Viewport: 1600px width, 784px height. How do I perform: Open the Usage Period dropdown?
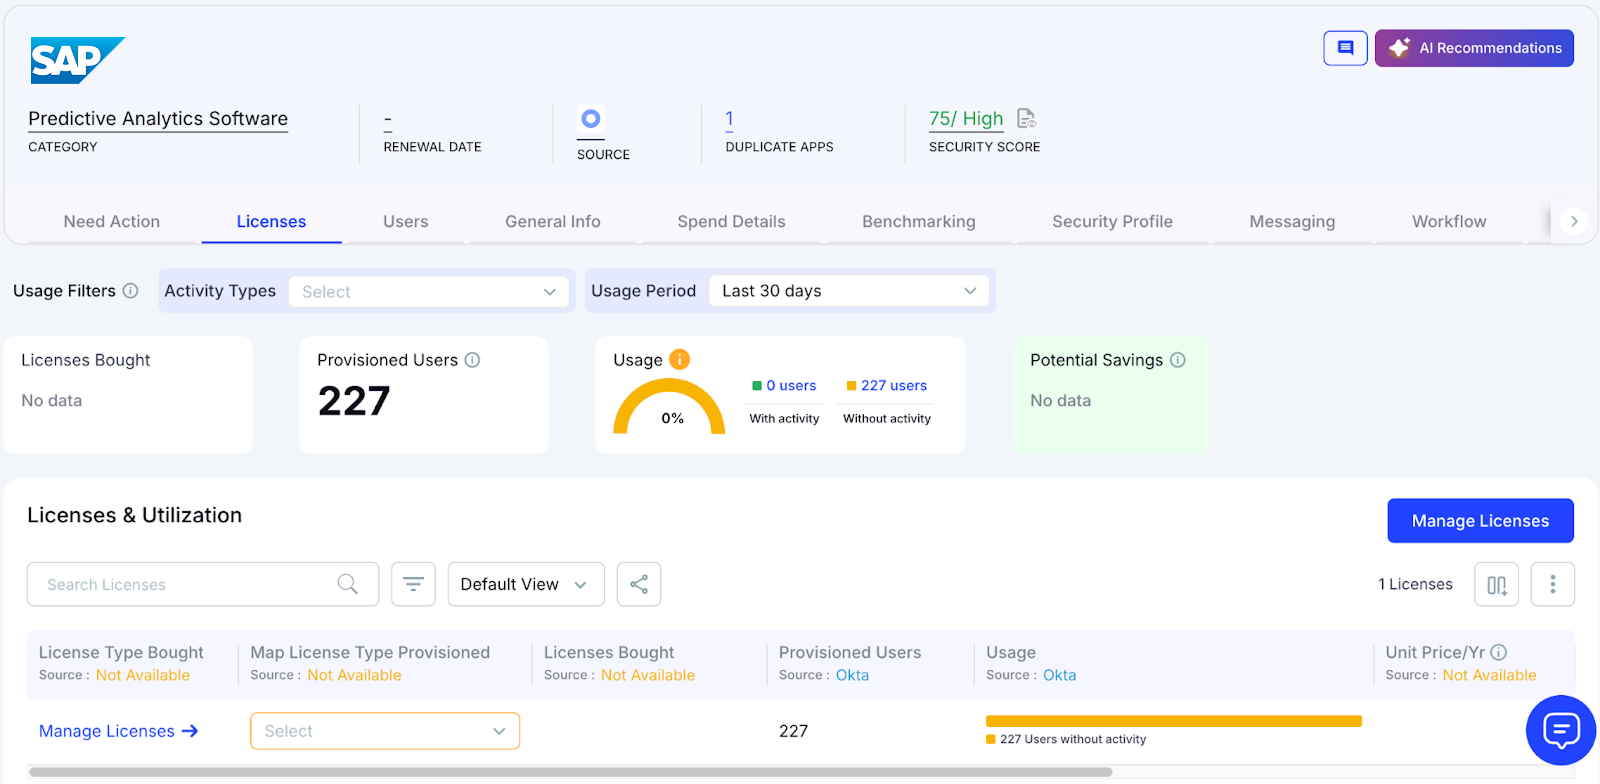click(x=849, y=291)
